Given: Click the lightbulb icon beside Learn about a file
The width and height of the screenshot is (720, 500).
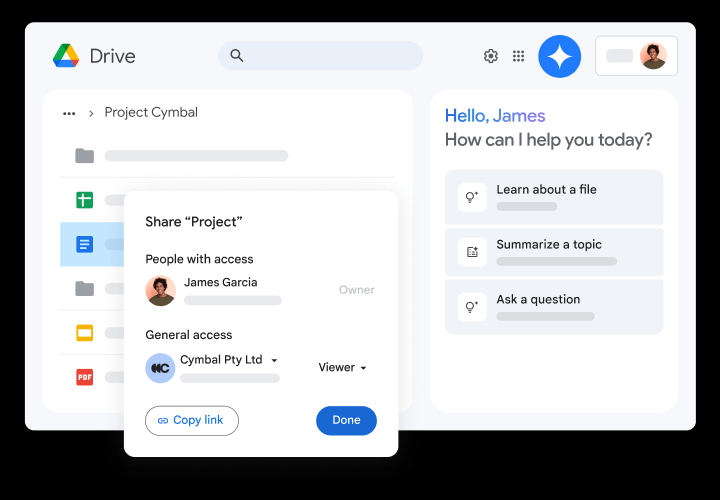Looking at the screenshot, I should [472, 197].
